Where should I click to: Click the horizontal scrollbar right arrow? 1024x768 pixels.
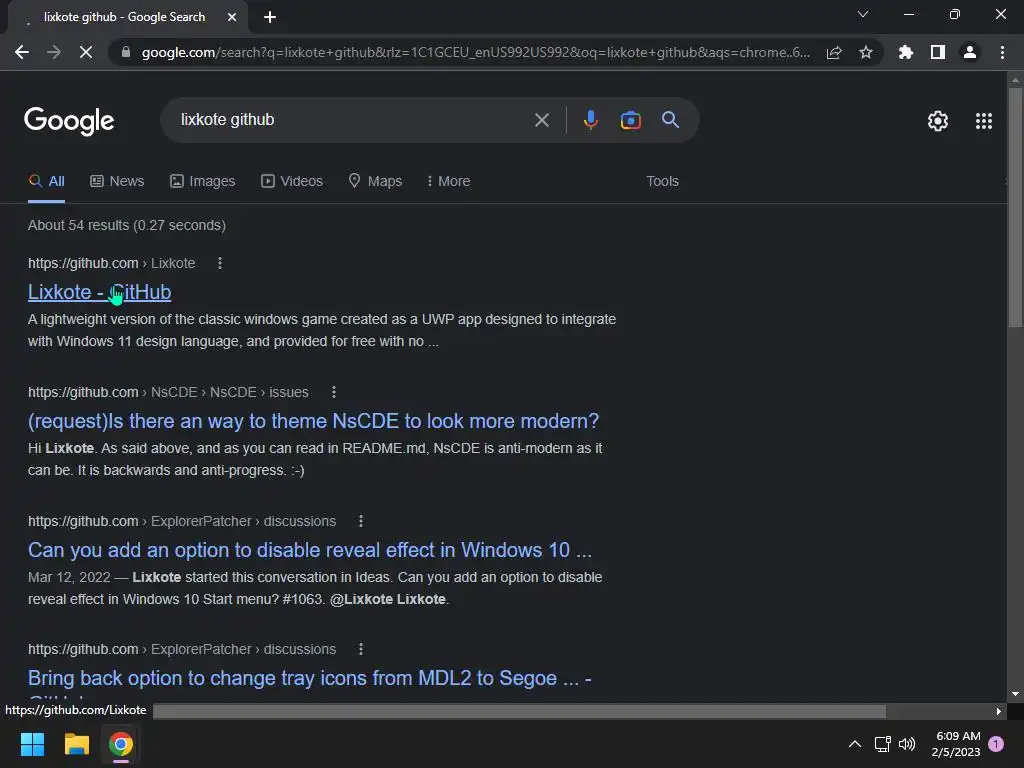click(x=999, y=711)
